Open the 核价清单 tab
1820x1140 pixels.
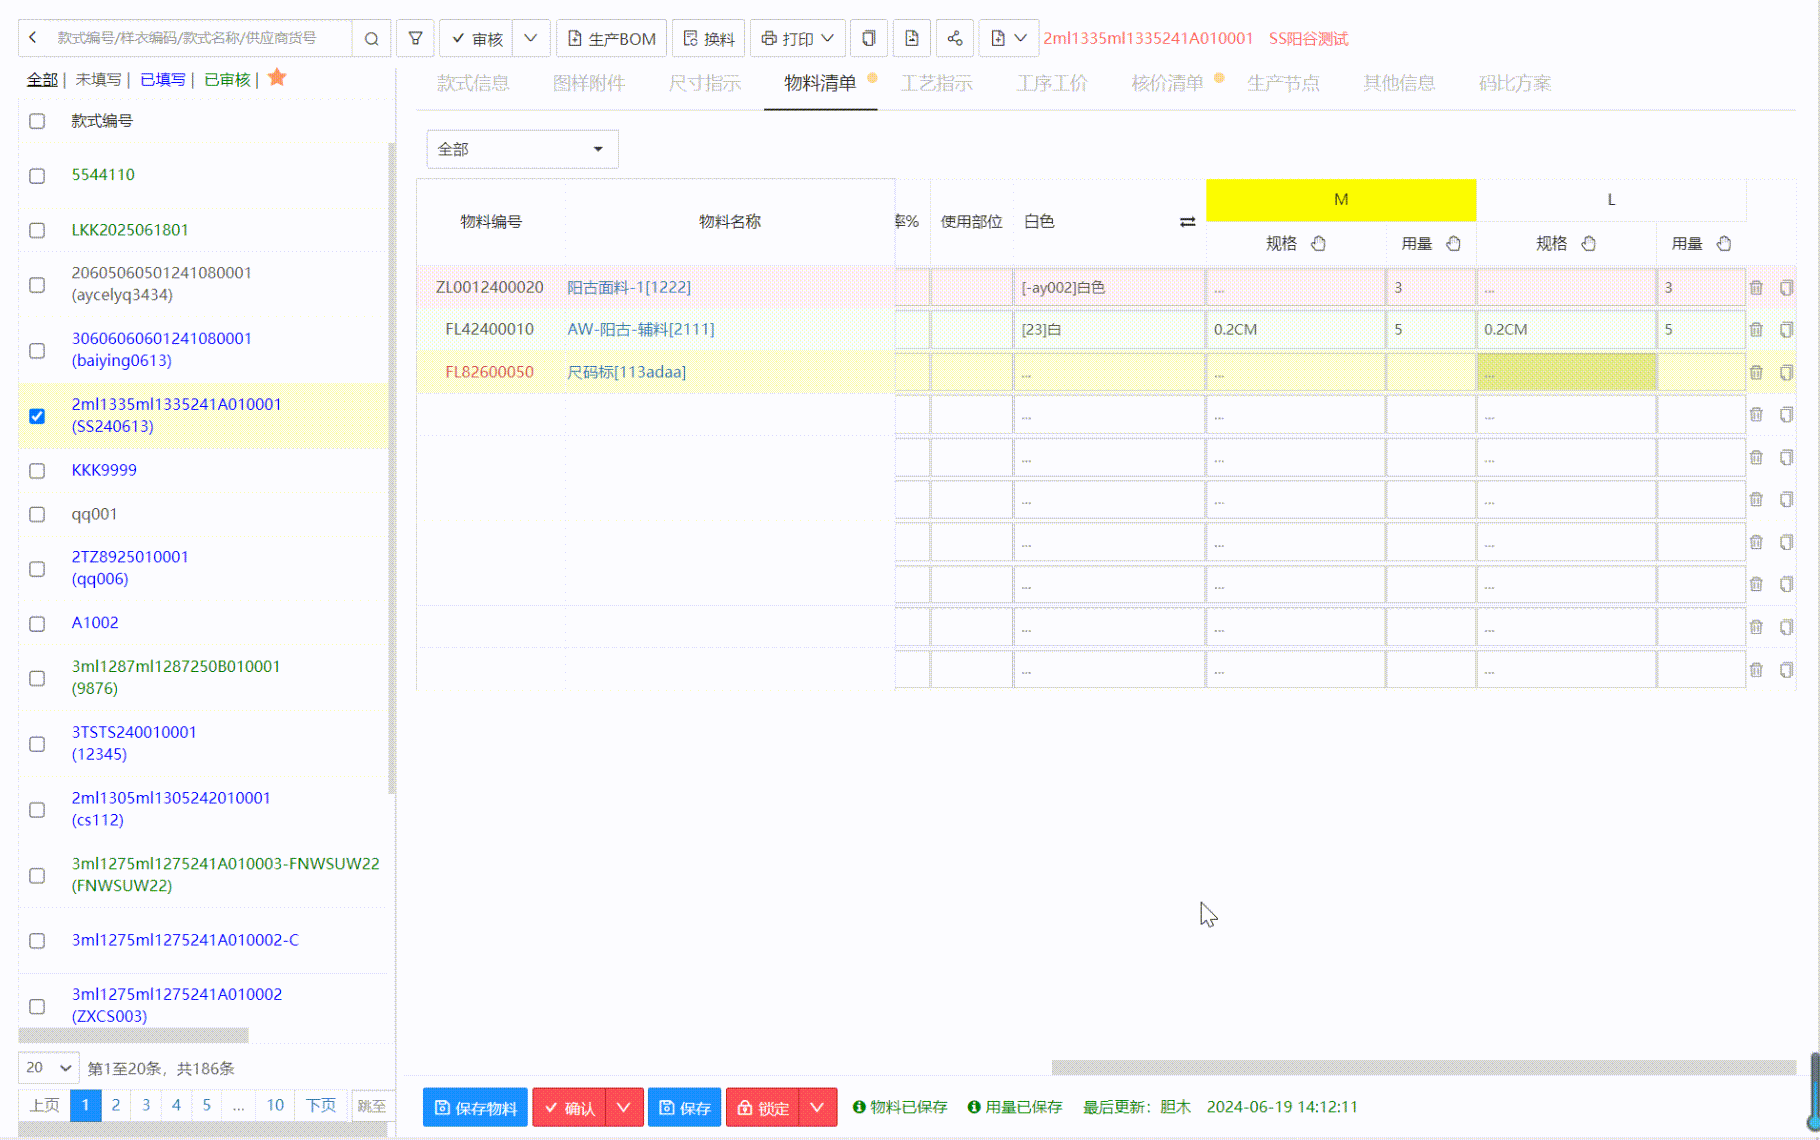(1166, 83)
